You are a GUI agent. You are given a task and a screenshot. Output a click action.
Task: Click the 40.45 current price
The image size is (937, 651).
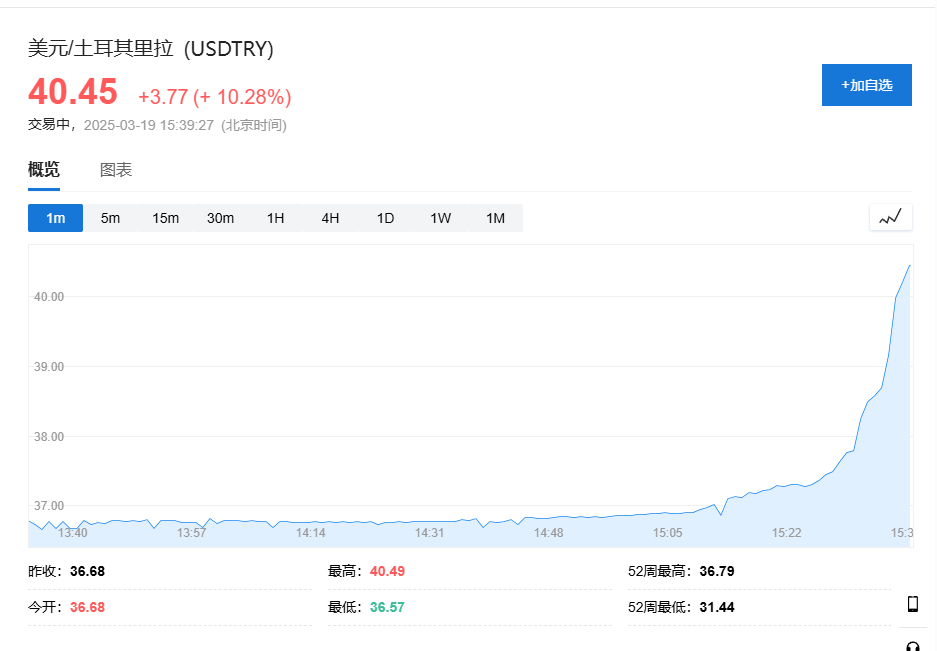click(x=73, y=91)
